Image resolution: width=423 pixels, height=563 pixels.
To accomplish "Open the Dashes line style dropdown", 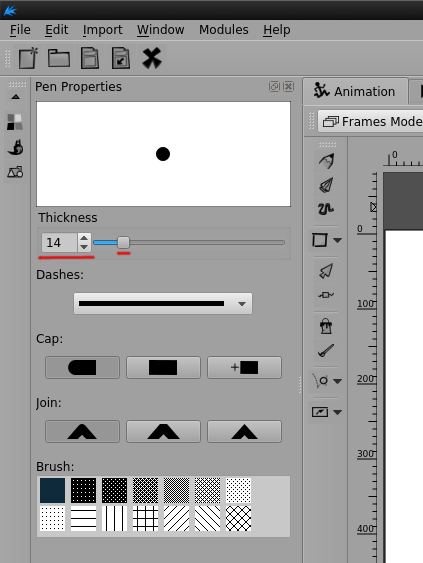I will point(163,304).
